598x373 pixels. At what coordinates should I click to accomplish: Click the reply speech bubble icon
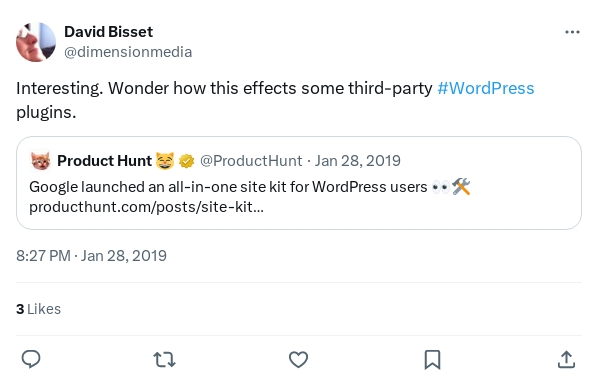pyautogui.click(x=31, y=359)
